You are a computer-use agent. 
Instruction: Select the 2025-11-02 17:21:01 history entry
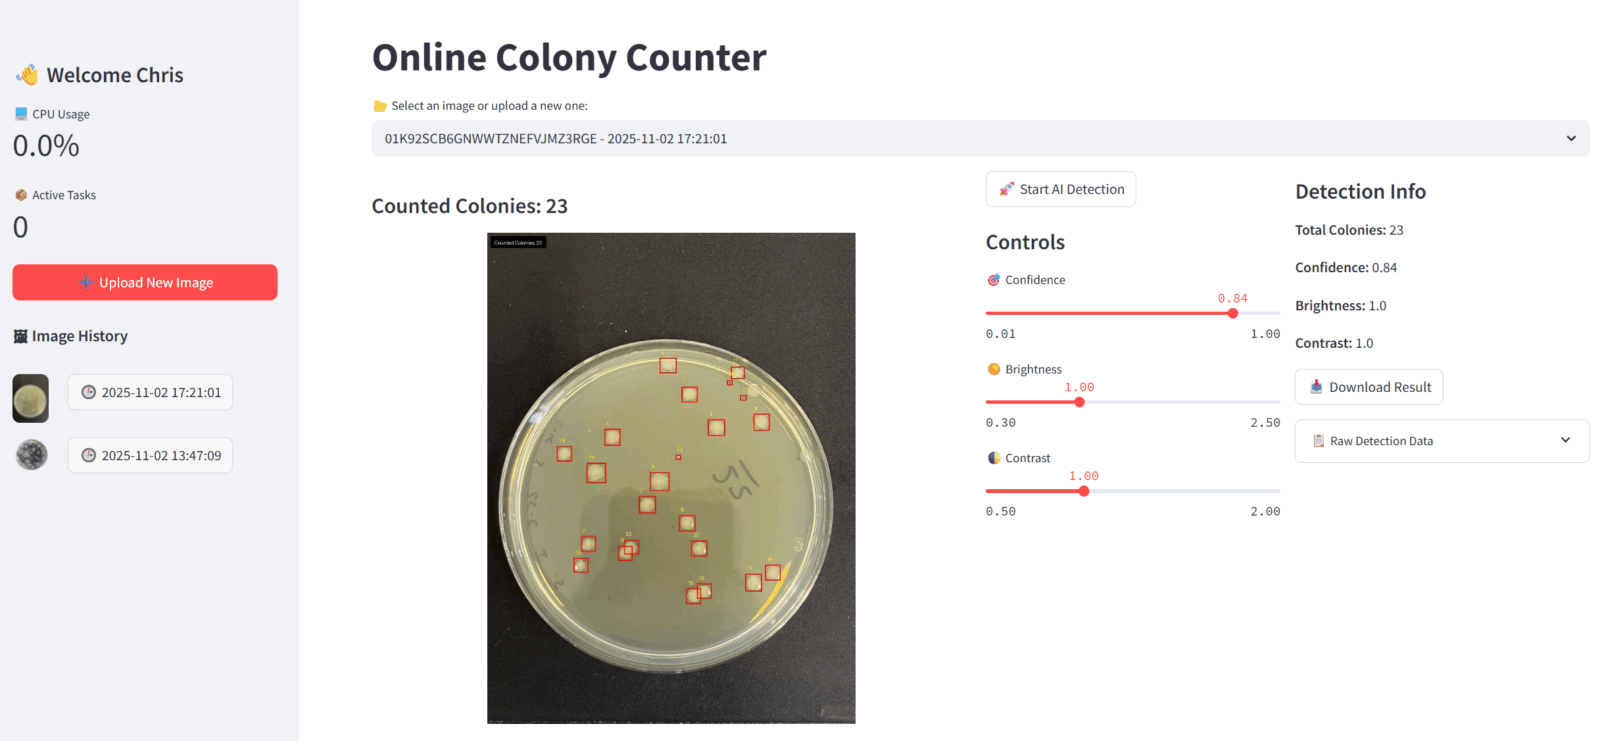150,392
